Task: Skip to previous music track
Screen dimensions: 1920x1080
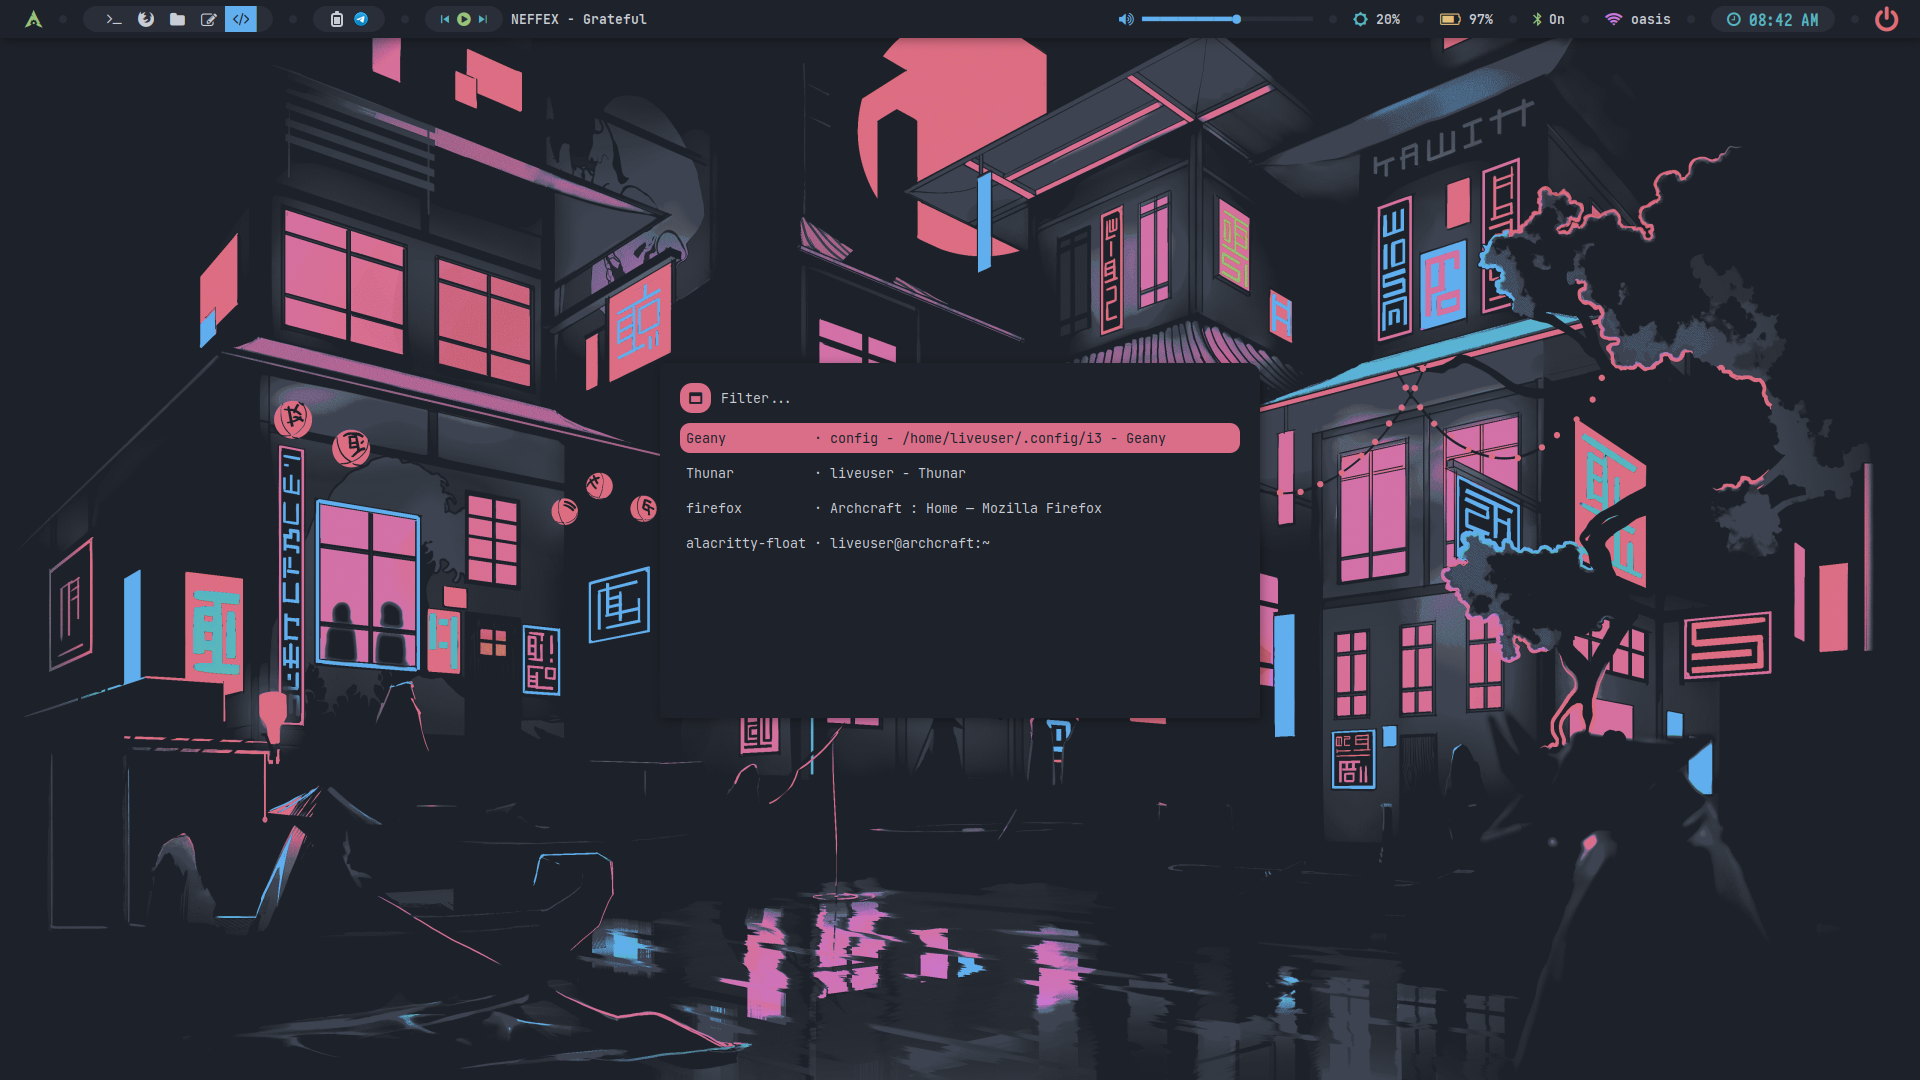Action: (x=445, y=19)
